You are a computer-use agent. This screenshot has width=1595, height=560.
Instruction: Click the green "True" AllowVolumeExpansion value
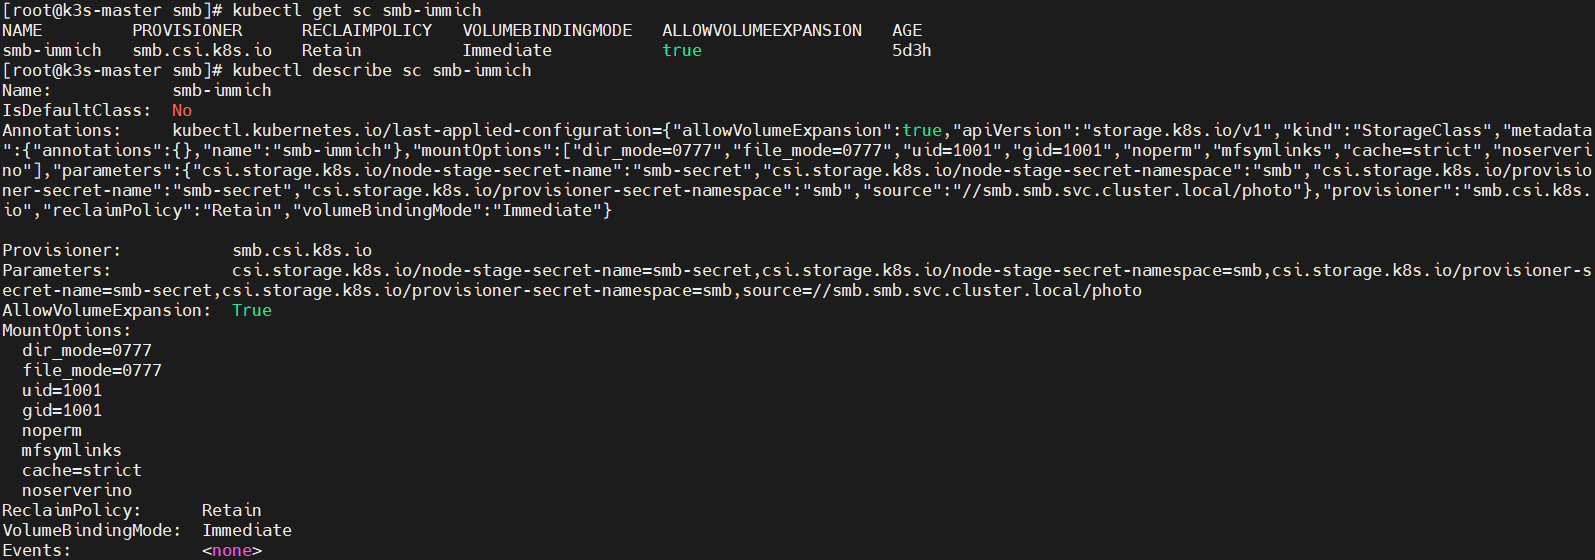pyautogui.click(x=251, y=310)
